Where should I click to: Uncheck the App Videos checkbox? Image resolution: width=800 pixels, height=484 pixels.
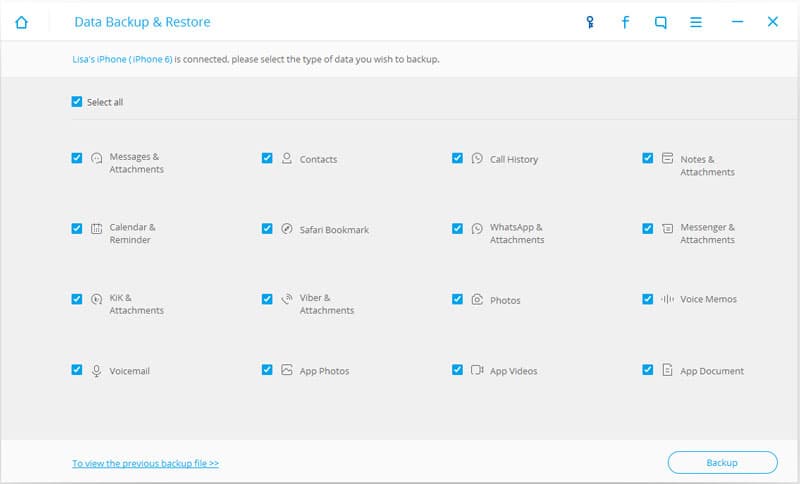(x=457, y=370)
